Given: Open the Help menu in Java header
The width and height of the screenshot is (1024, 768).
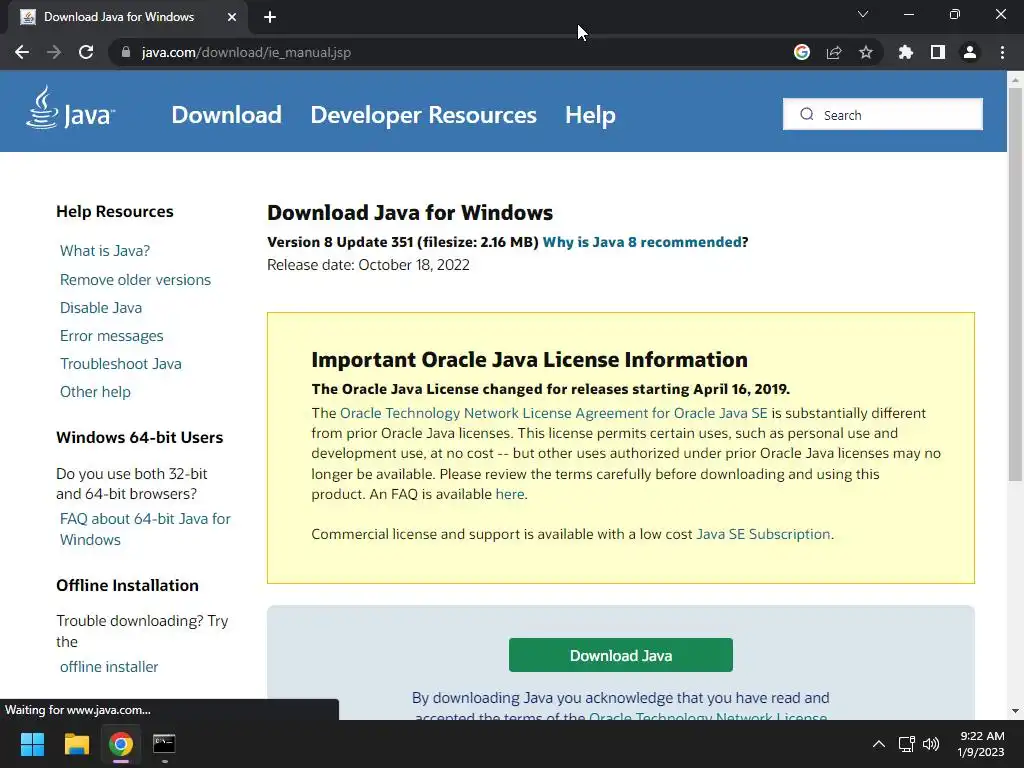Looking at the screenshot, I should [590, 115].
